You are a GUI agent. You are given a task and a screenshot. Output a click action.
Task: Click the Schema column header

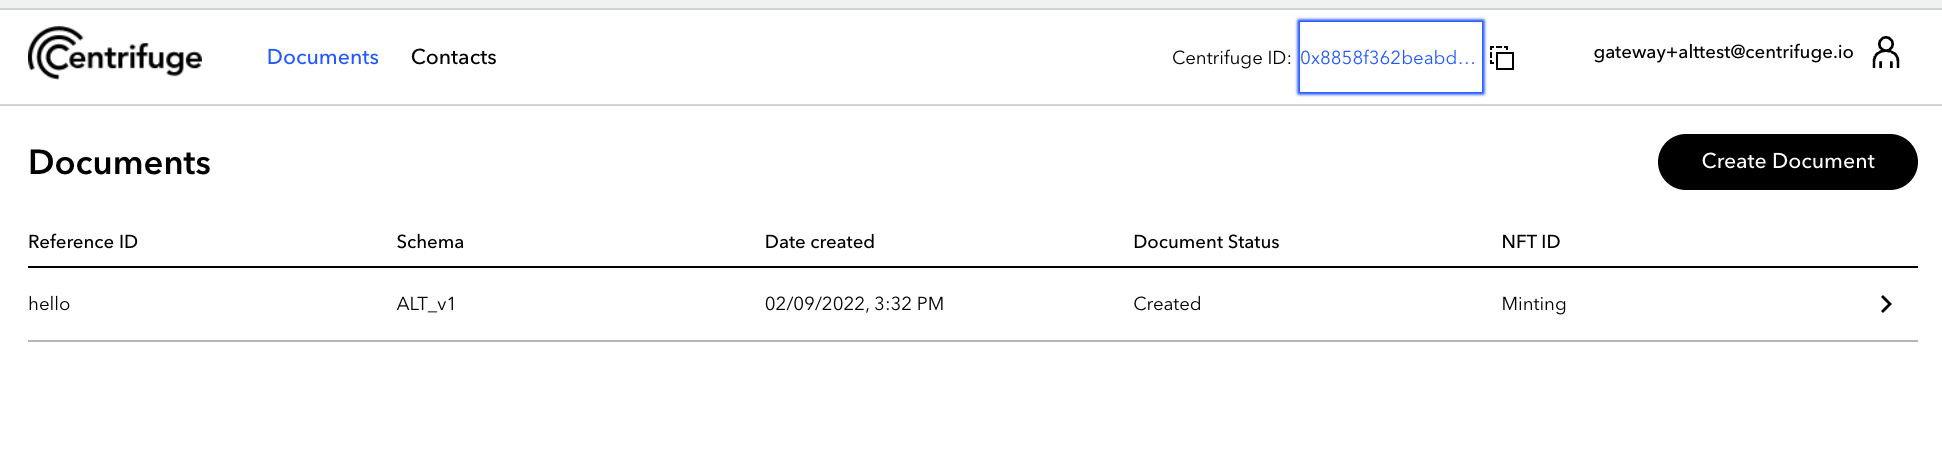[x=430, y=242]
